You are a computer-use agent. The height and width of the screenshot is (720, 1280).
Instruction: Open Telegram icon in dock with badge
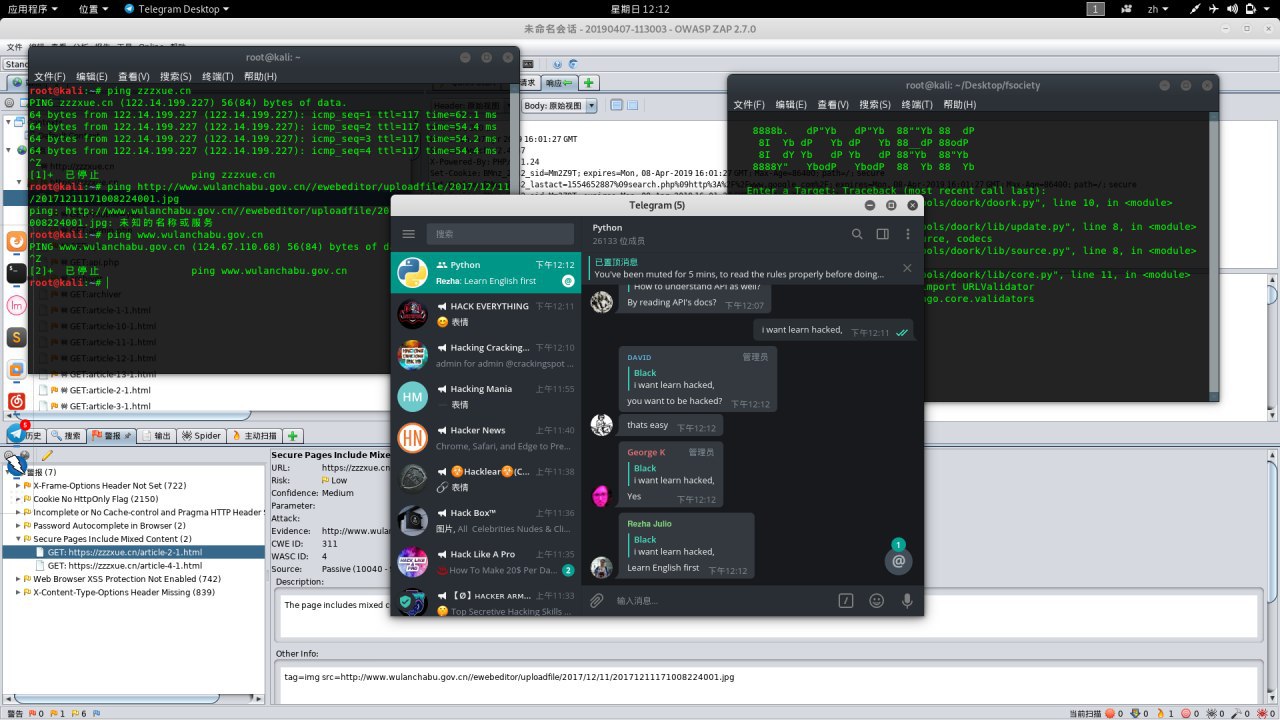tap(16, 433)
